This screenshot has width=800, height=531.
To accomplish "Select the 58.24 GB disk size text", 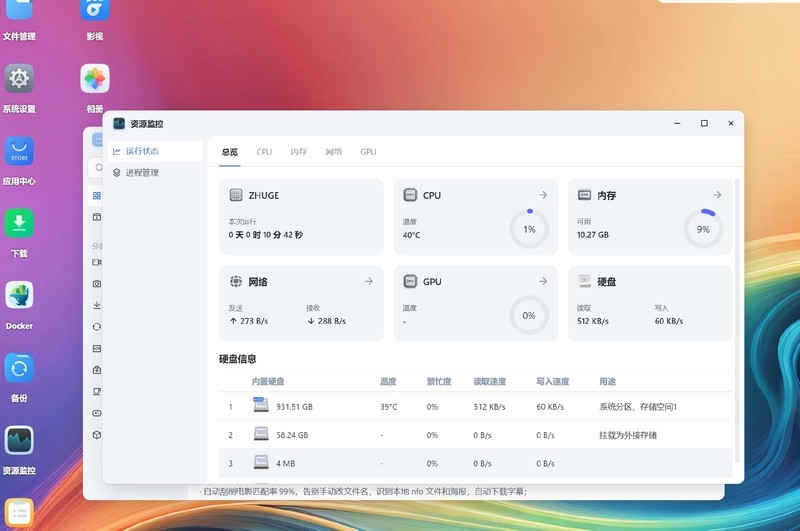I will pos(292,435).
